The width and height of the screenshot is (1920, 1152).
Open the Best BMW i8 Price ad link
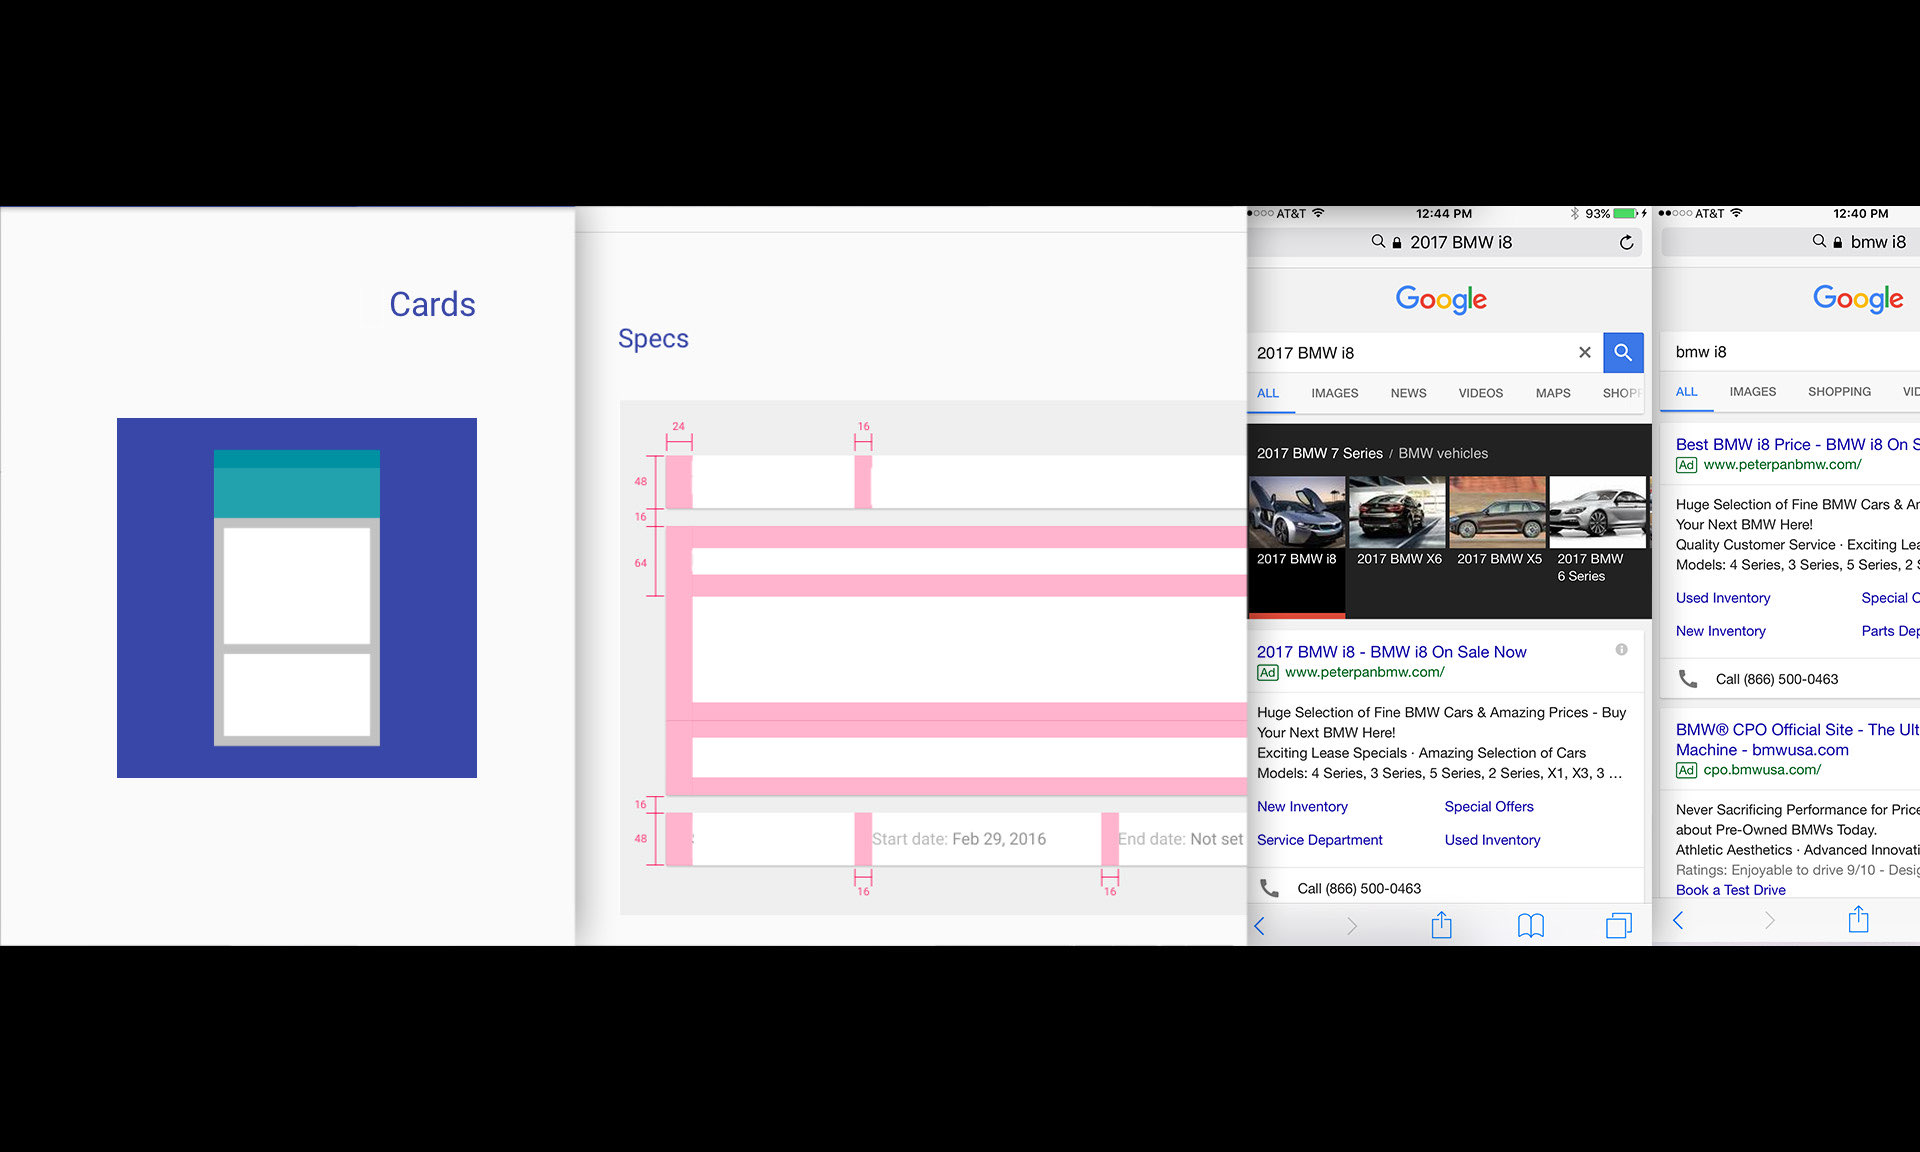[1797, 444]
